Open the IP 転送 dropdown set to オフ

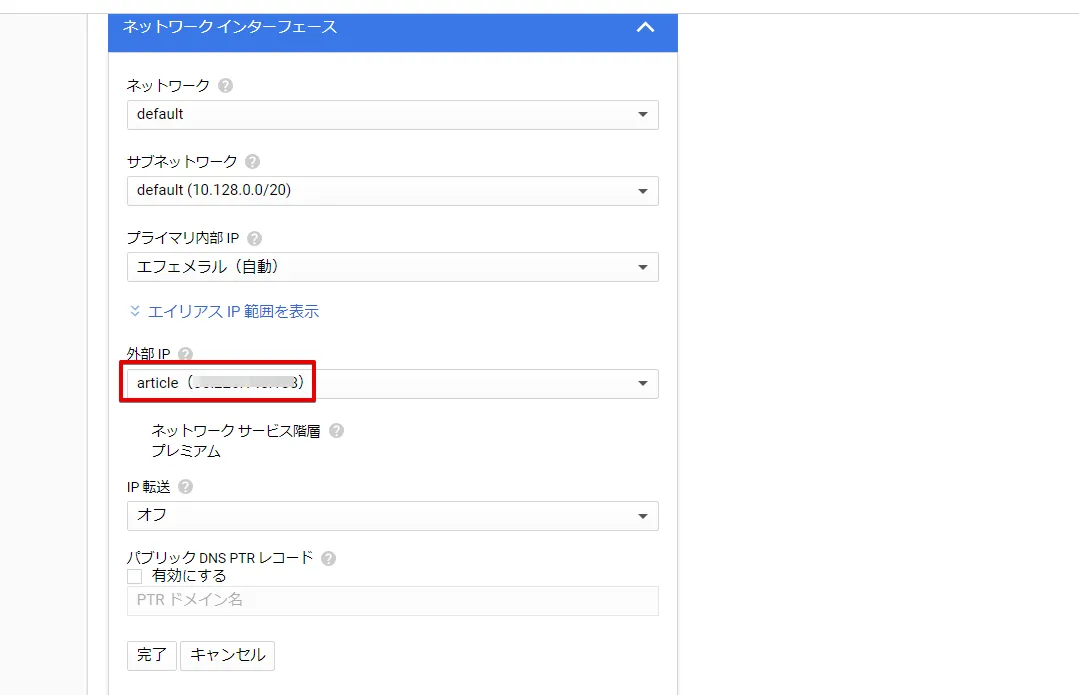[x=392, y=515]
